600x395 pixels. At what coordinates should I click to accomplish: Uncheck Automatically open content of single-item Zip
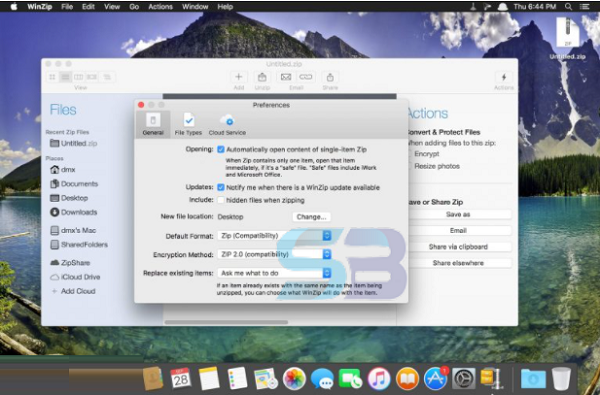point(221,149)
